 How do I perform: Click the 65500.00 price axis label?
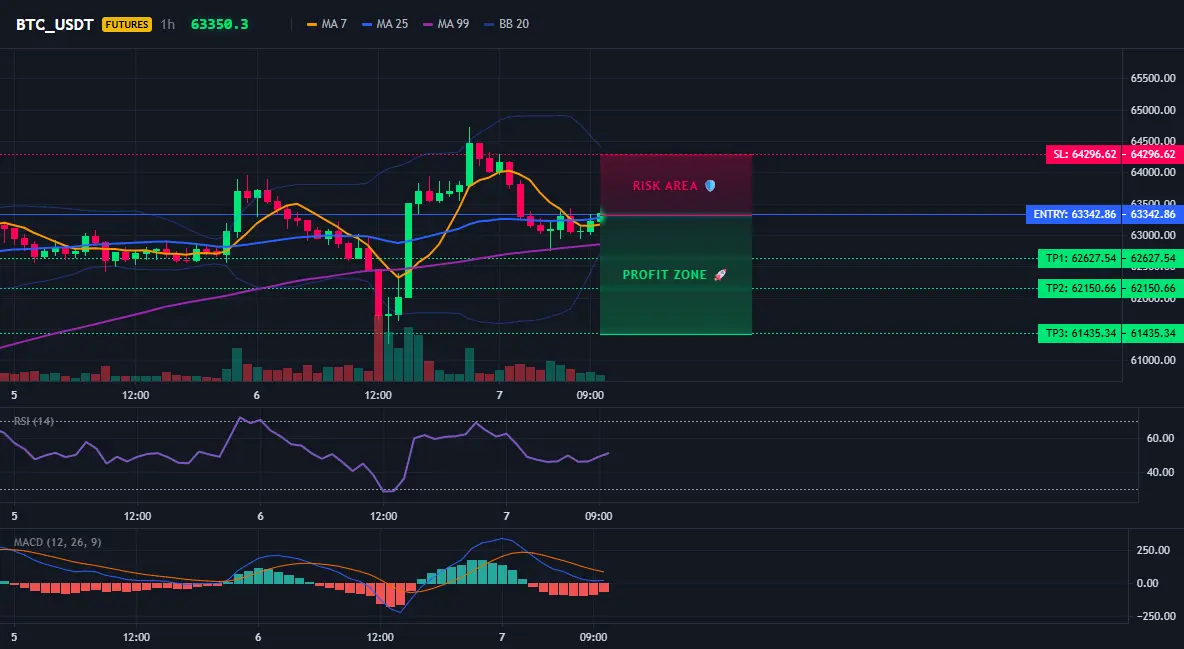point(1153,79)
